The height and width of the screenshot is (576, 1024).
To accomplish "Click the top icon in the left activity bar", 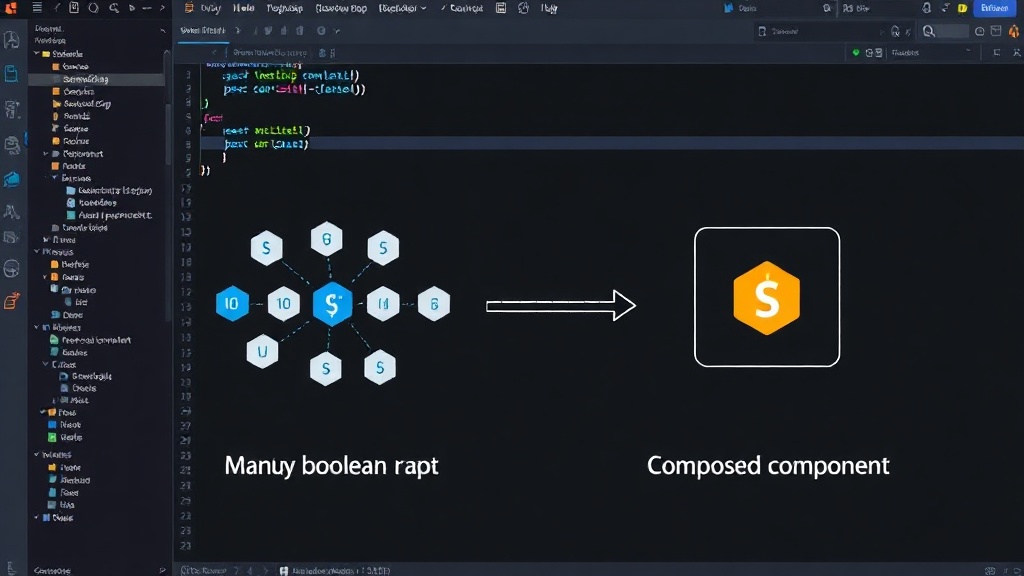I will (x=11, y=39).
